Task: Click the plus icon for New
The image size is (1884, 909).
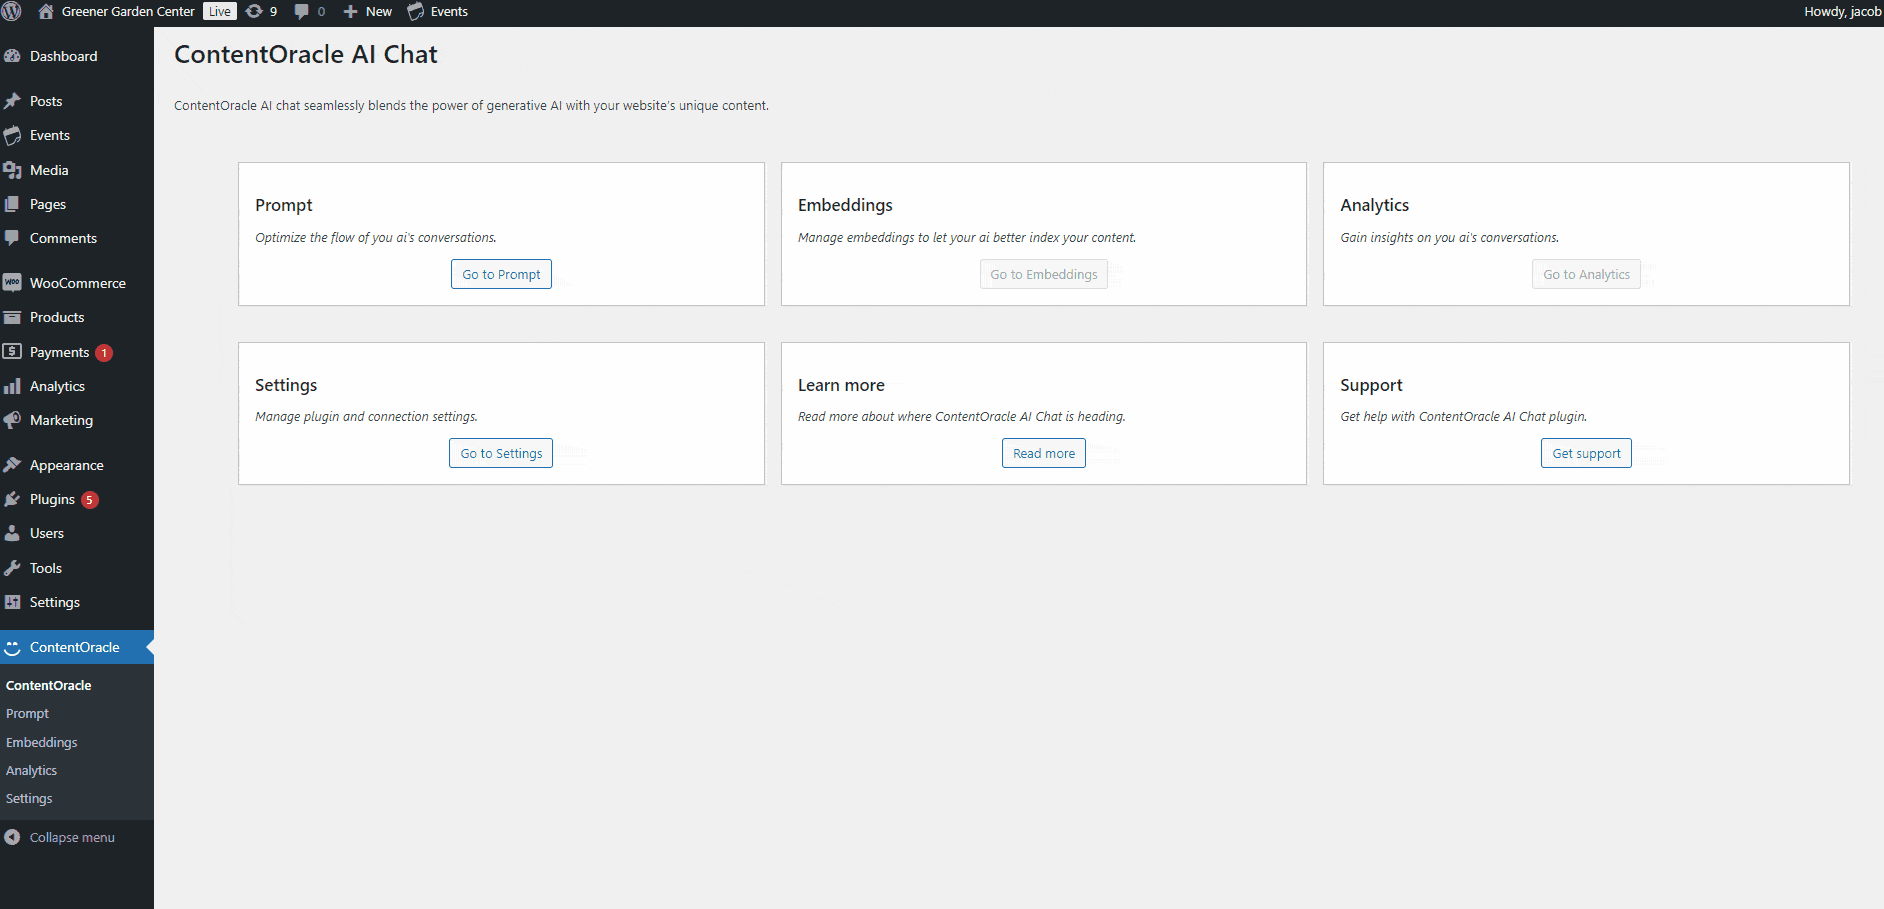Action: (350, 12)
